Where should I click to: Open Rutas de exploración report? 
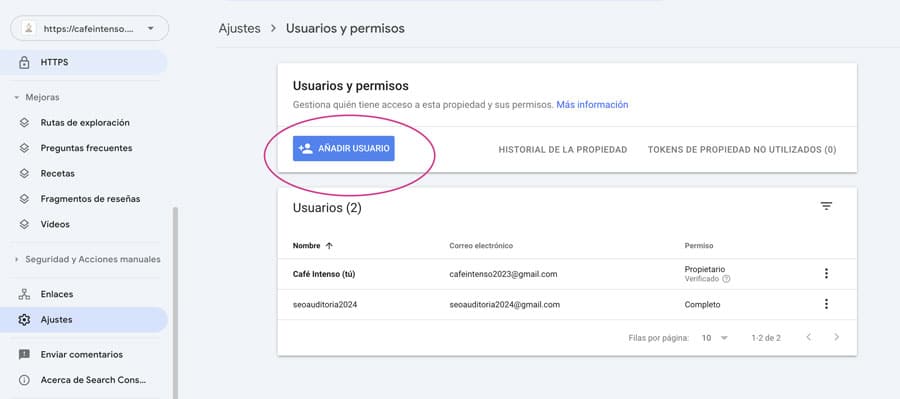click(x=84, y=122)
